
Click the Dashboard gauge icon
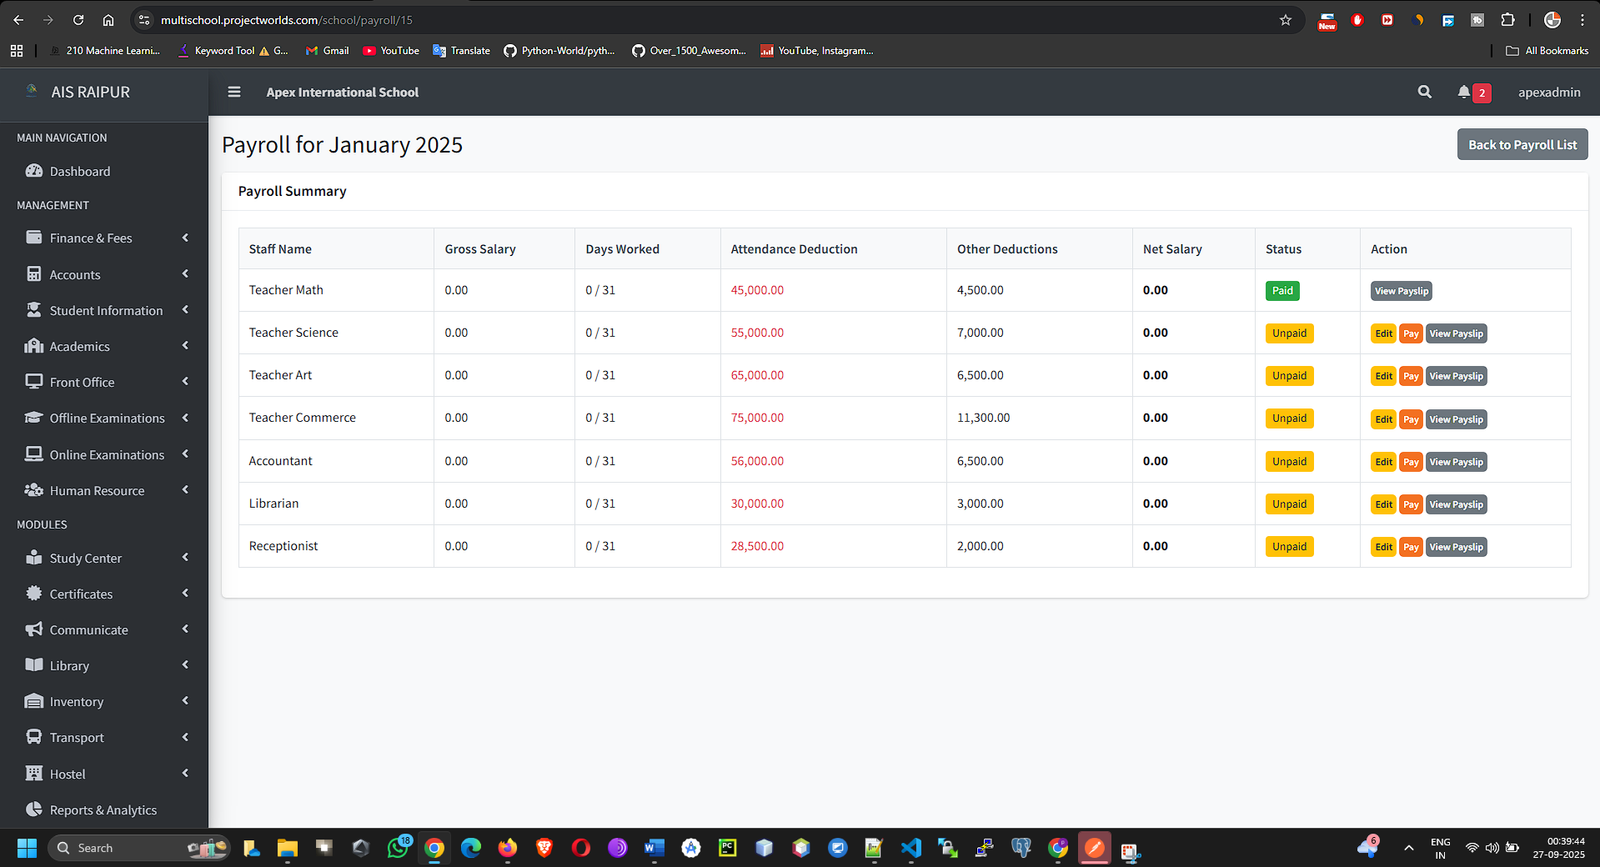34,171
